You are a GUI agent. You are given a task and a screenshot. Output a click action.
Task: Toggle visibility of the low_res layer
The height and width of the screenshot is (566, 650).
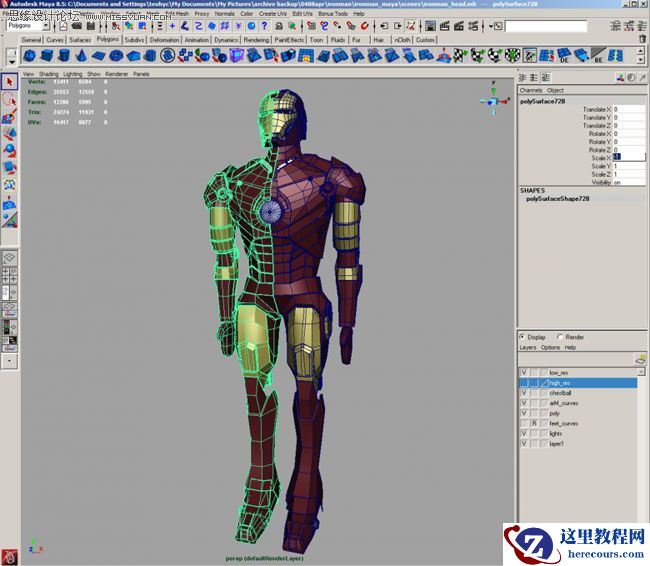[523, 372]
